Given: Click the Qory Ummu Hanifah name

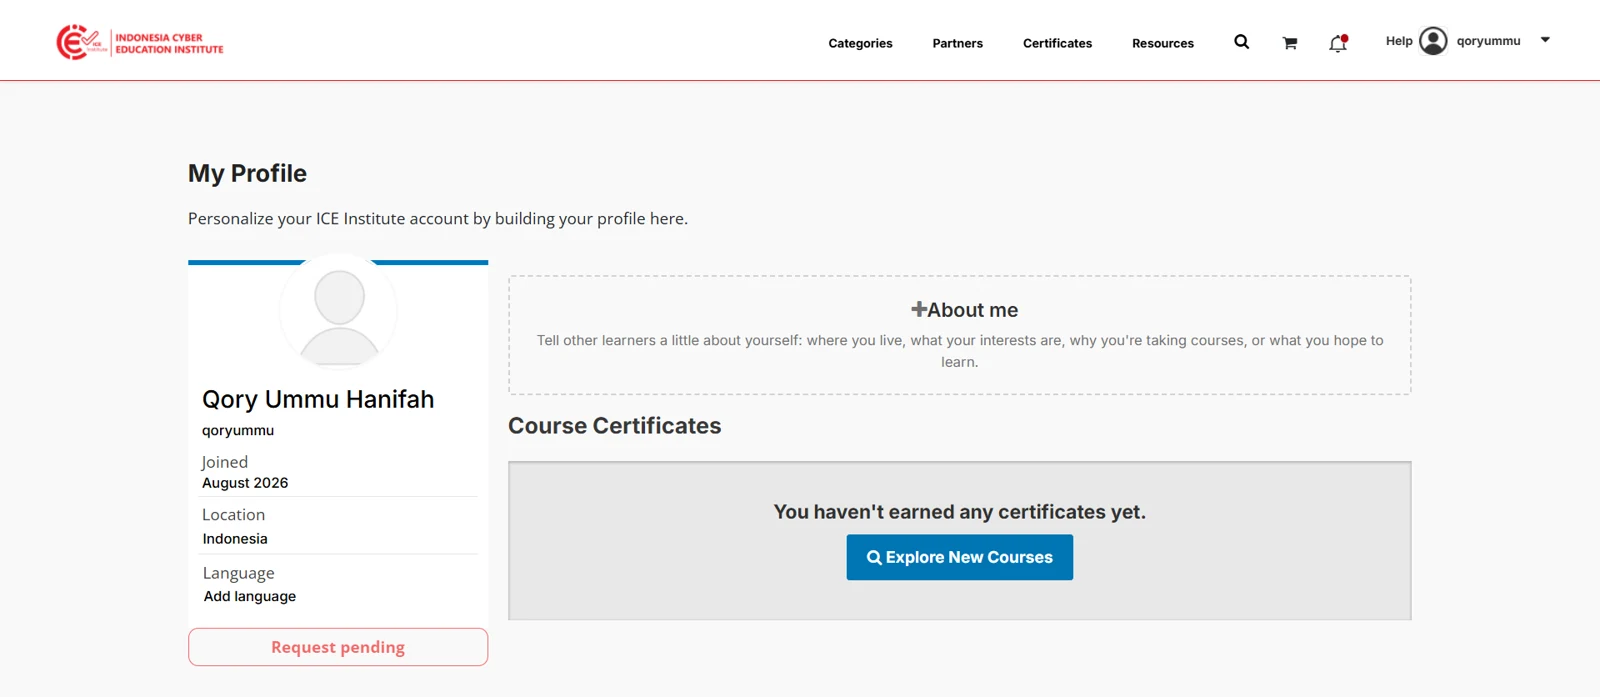Looking at the screenshot, I should [318, 399].
